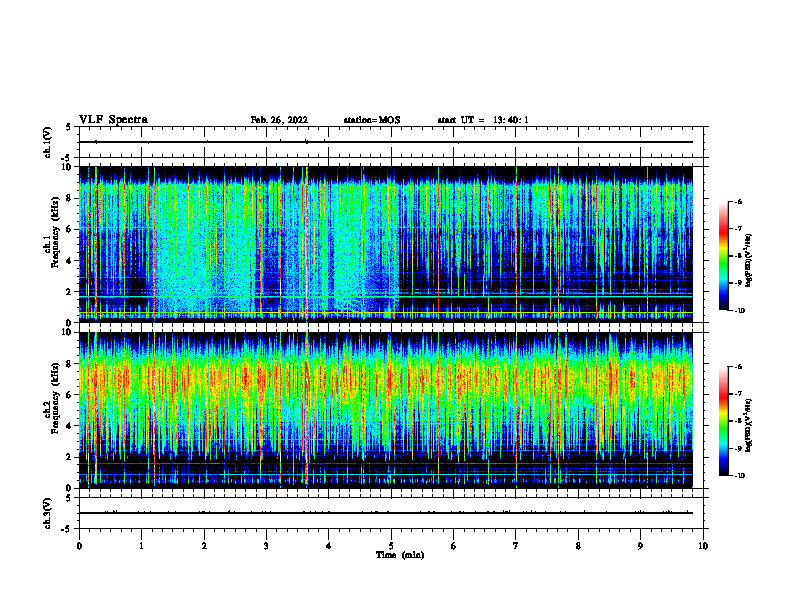Click the ch.1 spectrogram color scale bar
This screenshot has height=612, width=792.
(723, 256)
